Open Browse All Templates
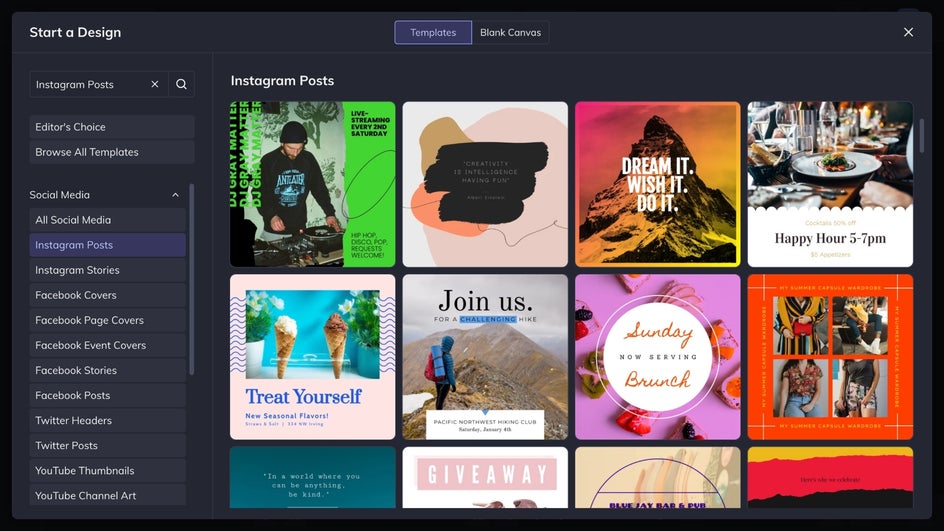The width and height of the screenshot is (944, 531). tap(112, 152)
